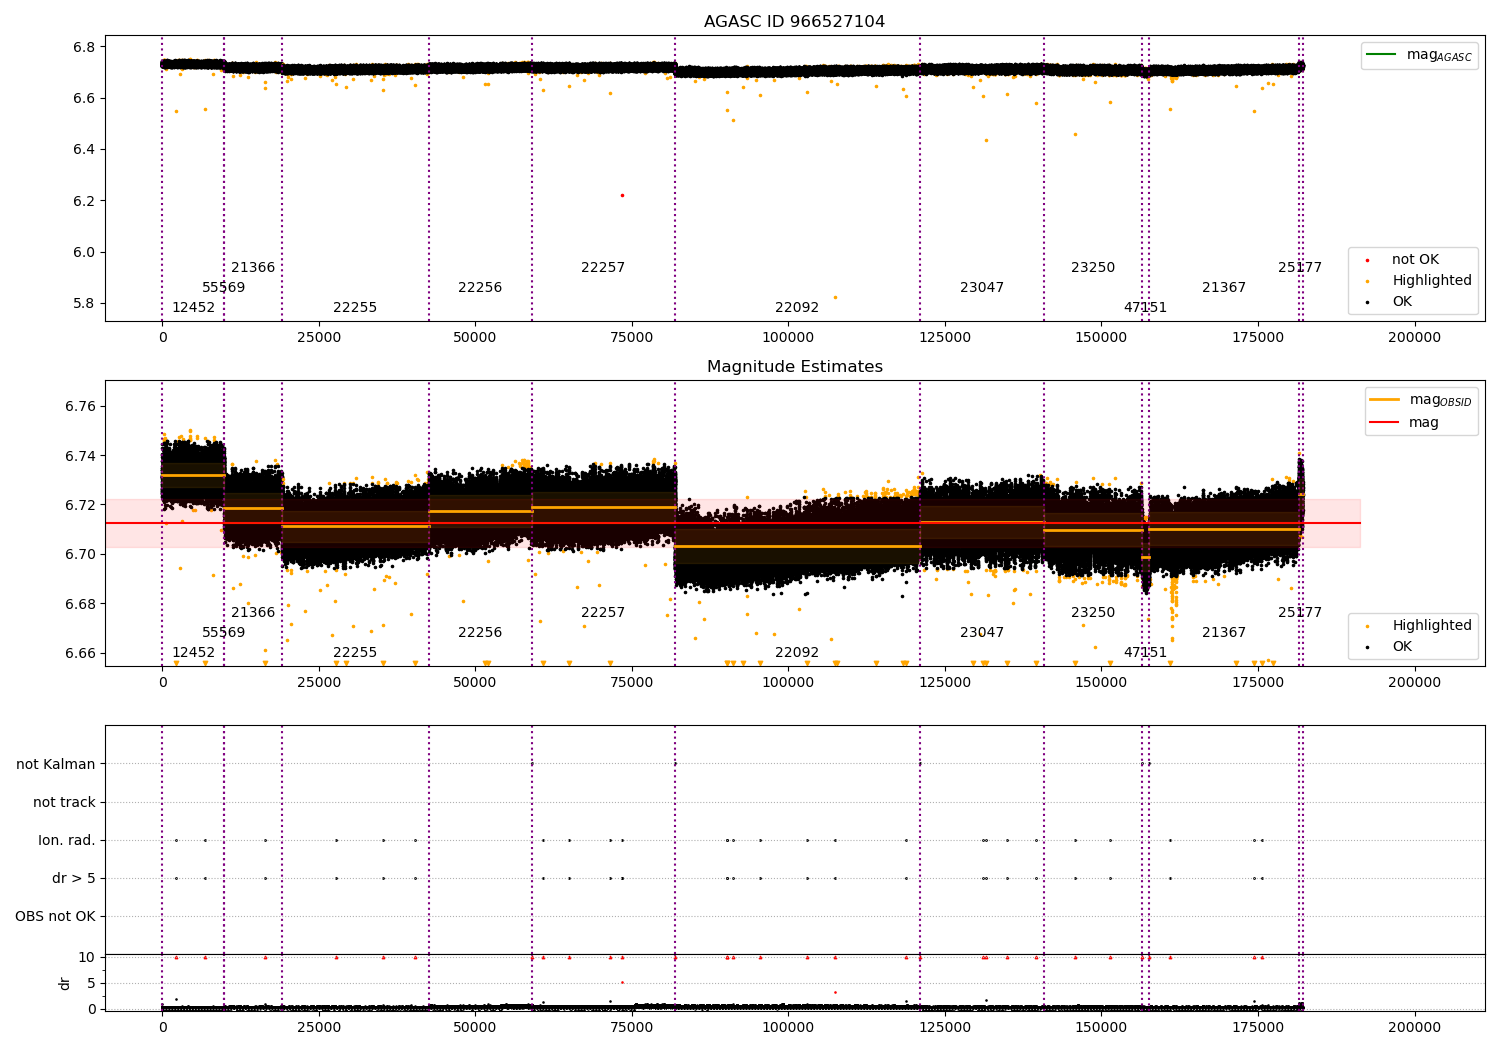The width and height of the screenshot is (1500, 1050).
Task: Click the 'not Kalman' row label
Action: [x=56, y=764]
